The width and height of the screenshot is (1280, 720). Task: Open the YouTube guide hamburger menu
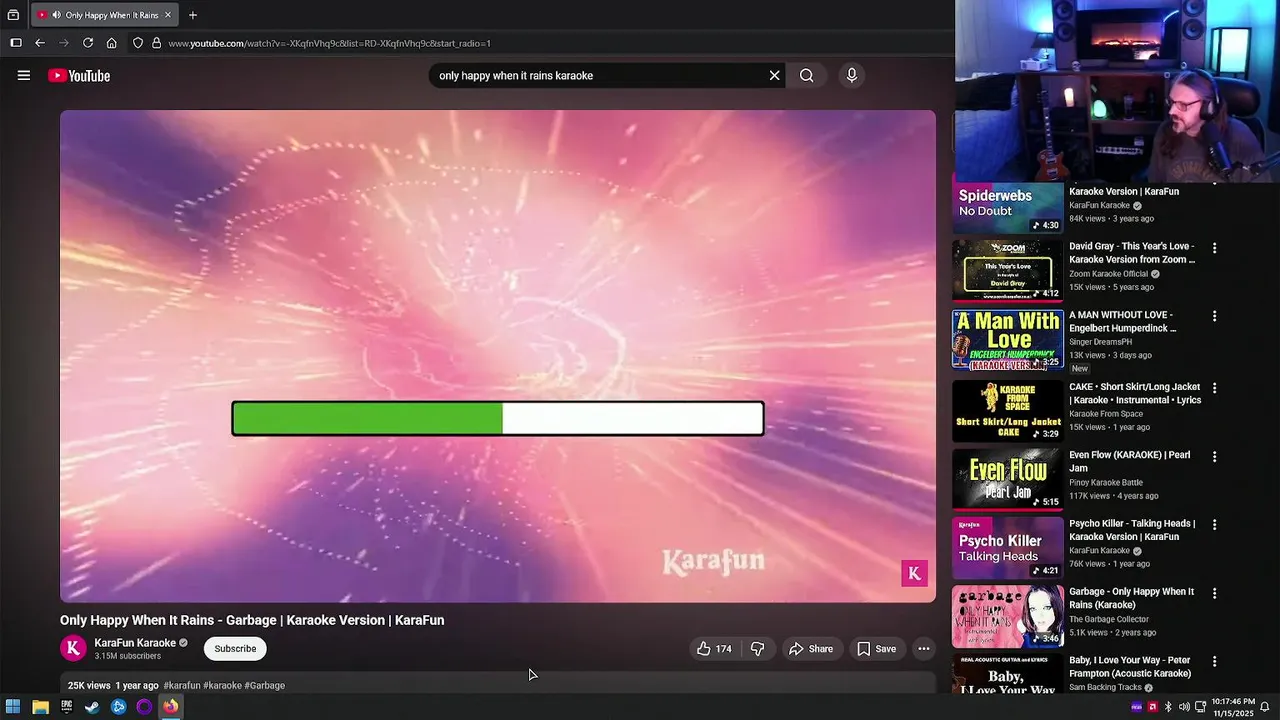pos(24,75)
